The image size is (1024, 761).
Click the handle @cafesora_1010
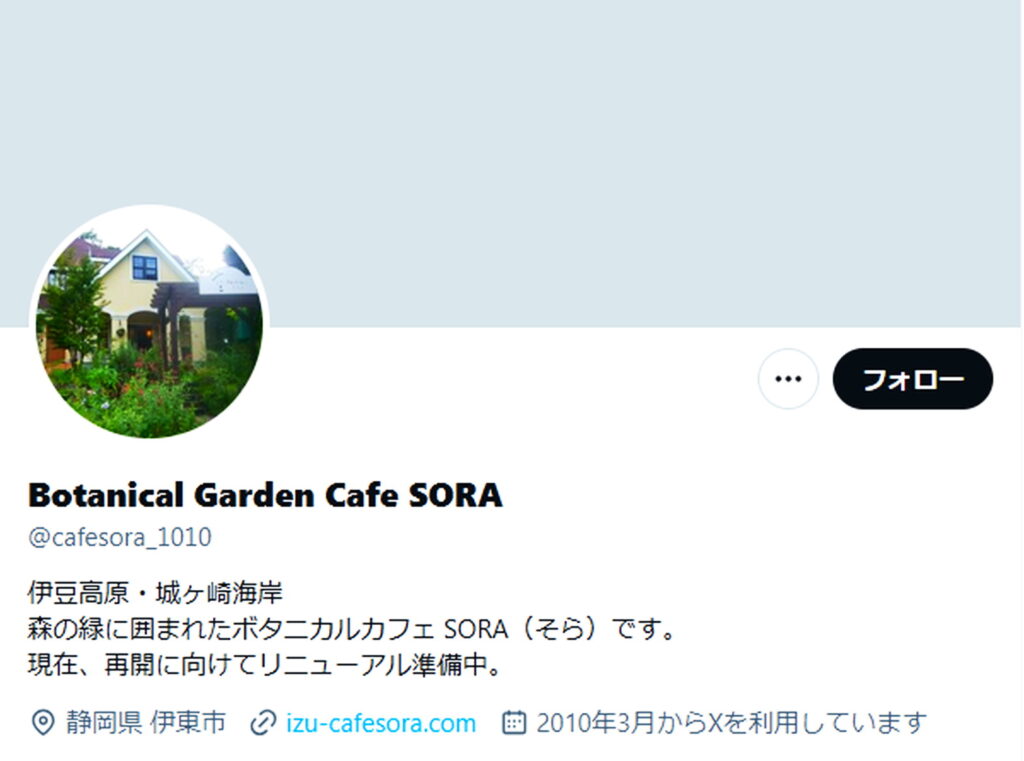(120, 537)
